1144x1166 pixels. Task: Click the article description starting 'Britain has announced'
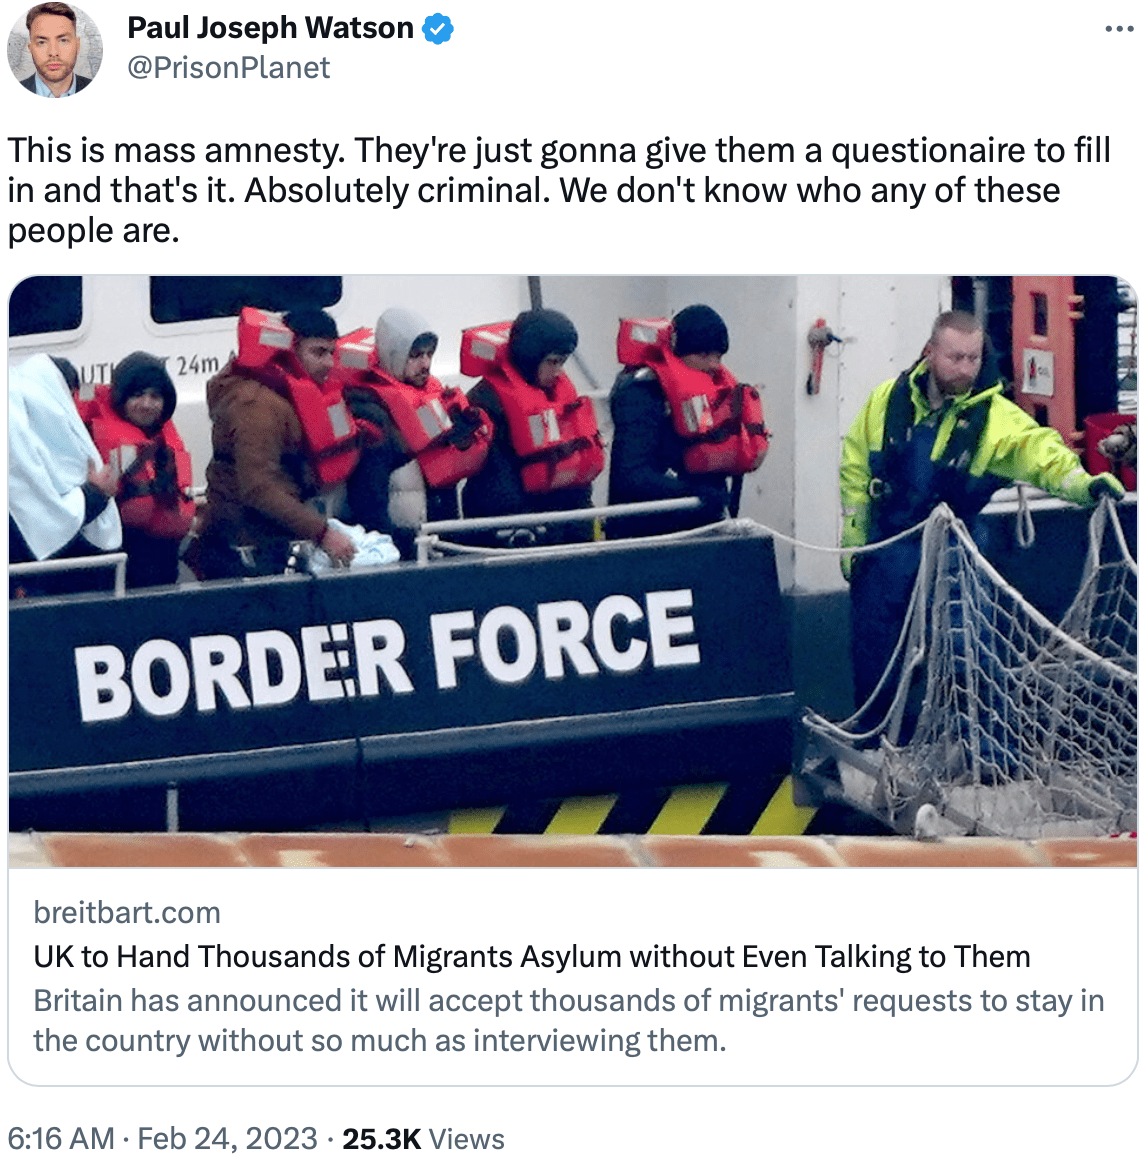click(568, 1020)
